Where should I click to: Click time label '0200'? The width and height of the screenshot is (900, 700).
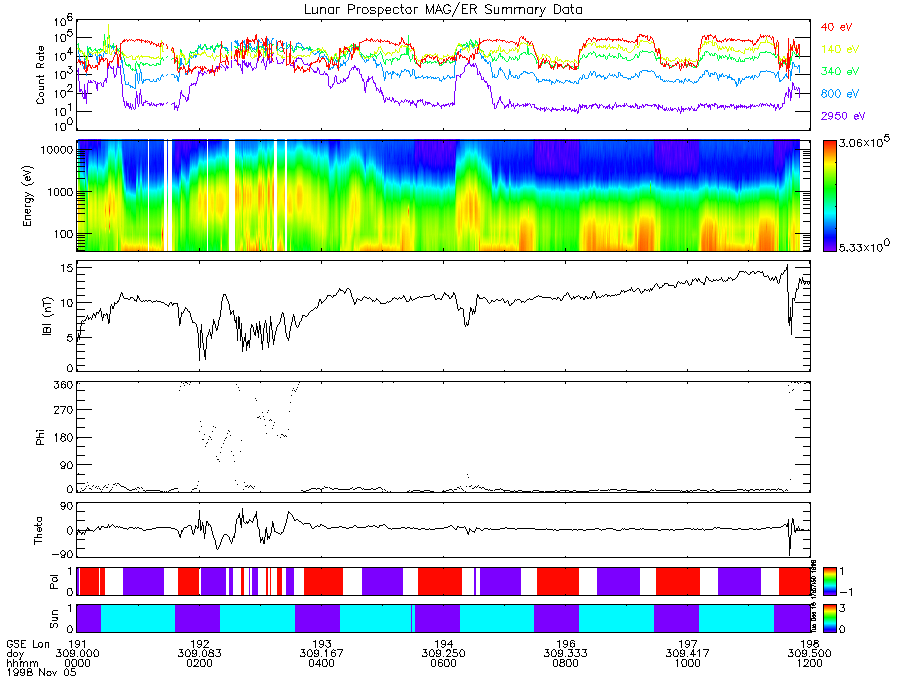point(199,663)
